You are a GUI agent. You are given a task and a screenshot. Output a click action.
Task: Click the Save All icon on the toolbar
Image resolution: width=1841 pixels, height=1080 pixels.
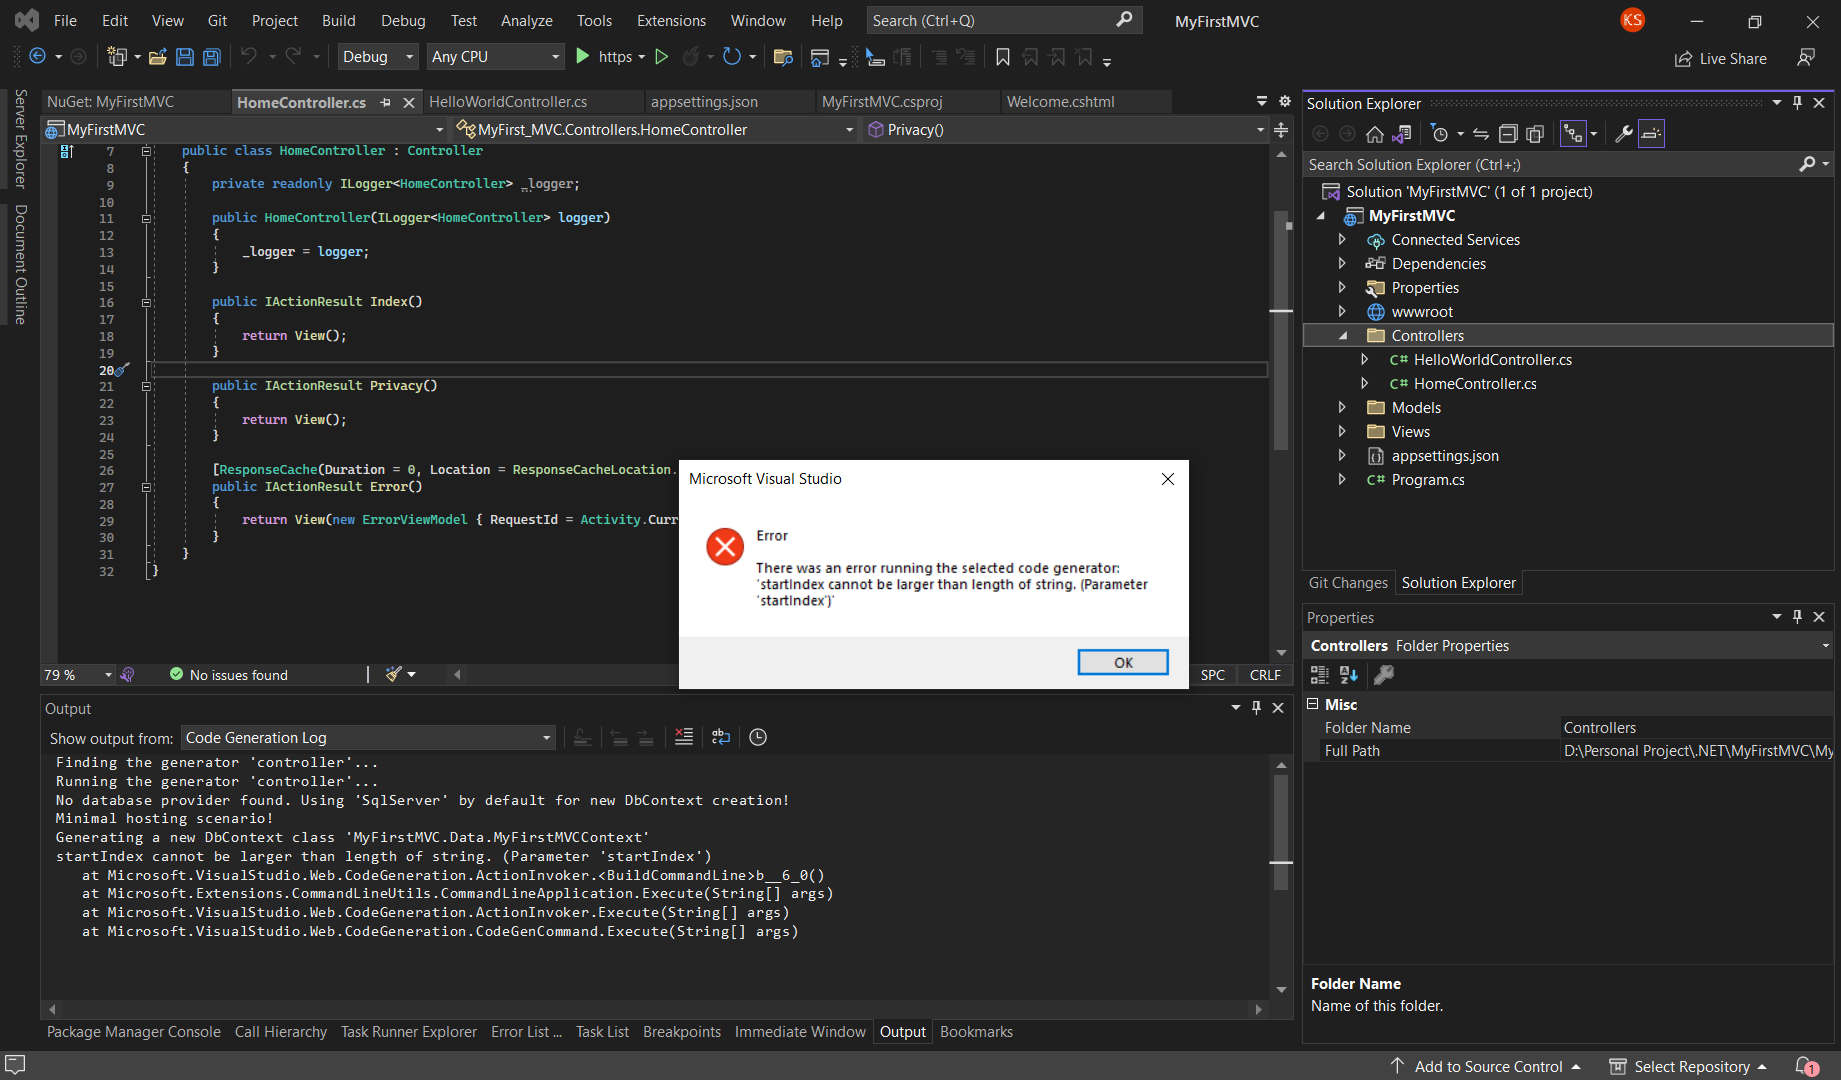(211, 57)
